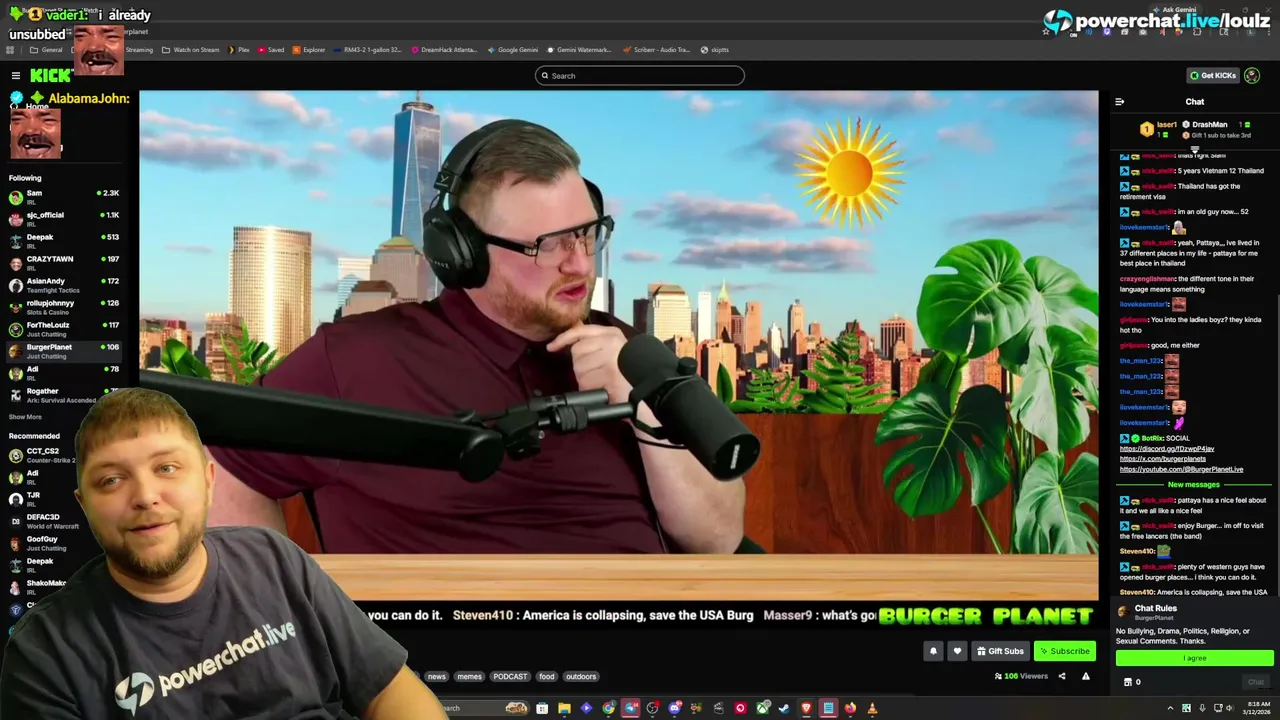
Task: Open the Plex bookmark
Action: [x=239, y=50]
